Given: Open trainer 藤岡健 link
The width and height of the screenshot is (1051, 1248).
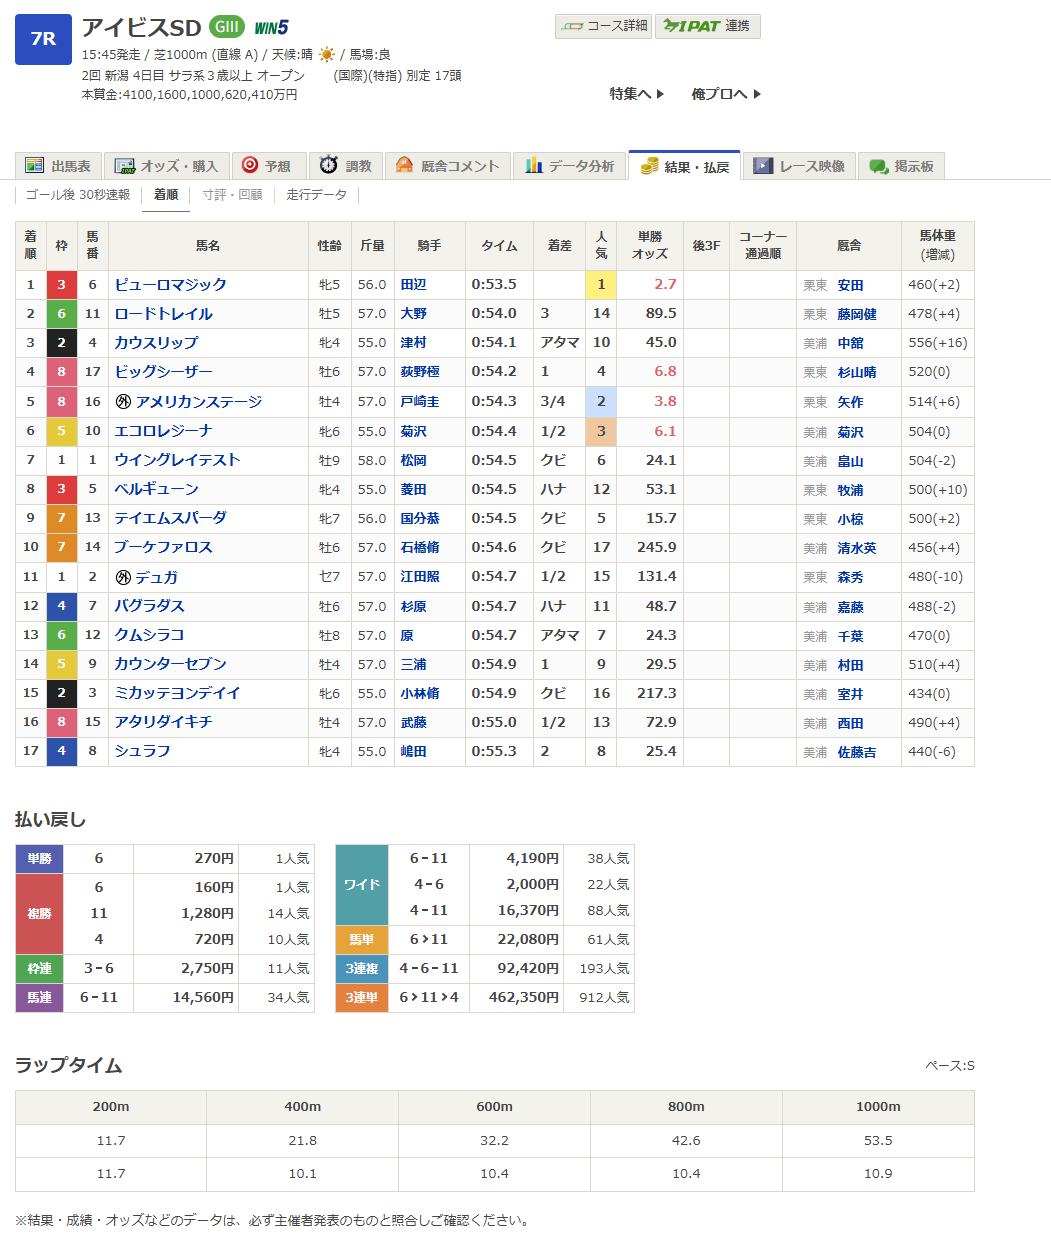Looking at the screenshot, I should click(x=857, y=315).
